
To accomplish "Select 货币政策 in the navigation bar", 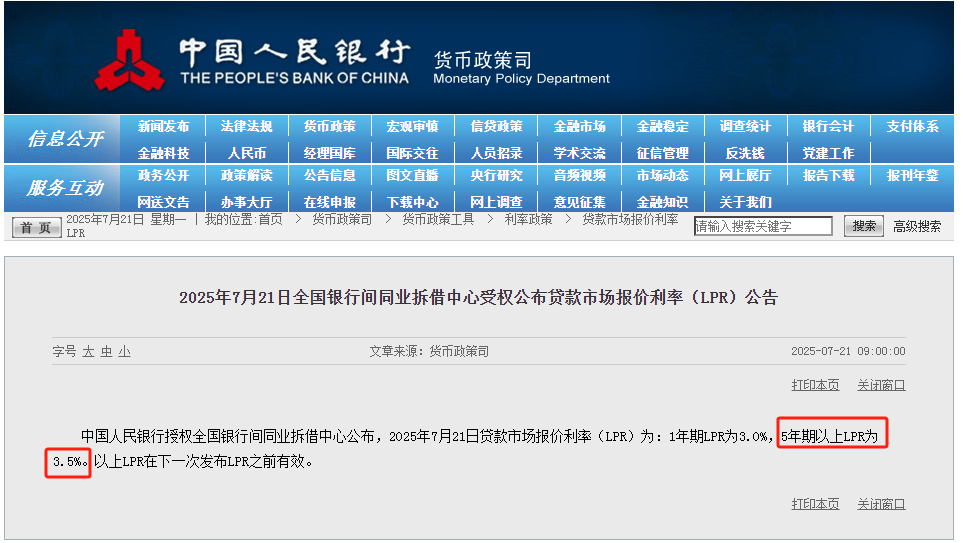I will pyautogui.click(x=330, y=127).
